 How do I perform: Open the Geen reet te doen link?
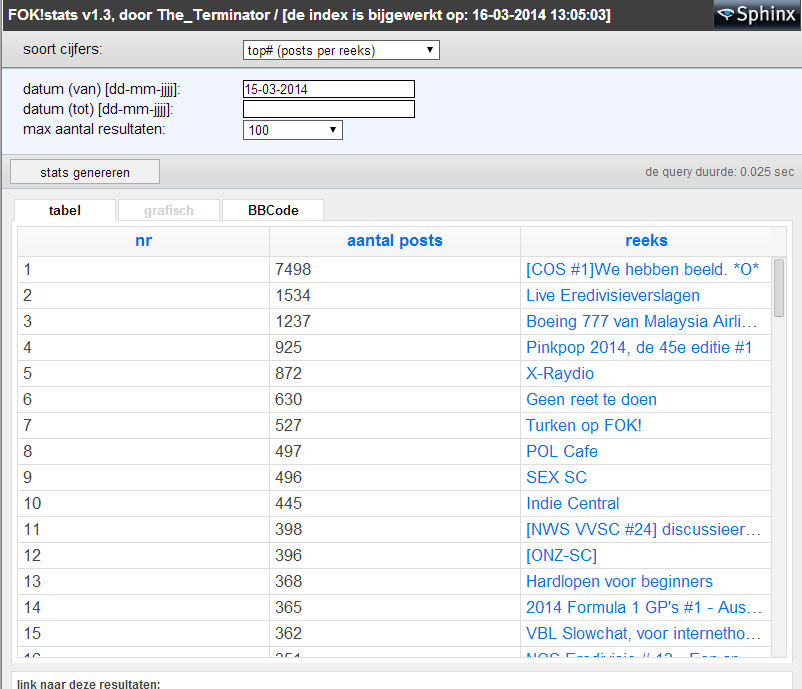coord(591,399)
